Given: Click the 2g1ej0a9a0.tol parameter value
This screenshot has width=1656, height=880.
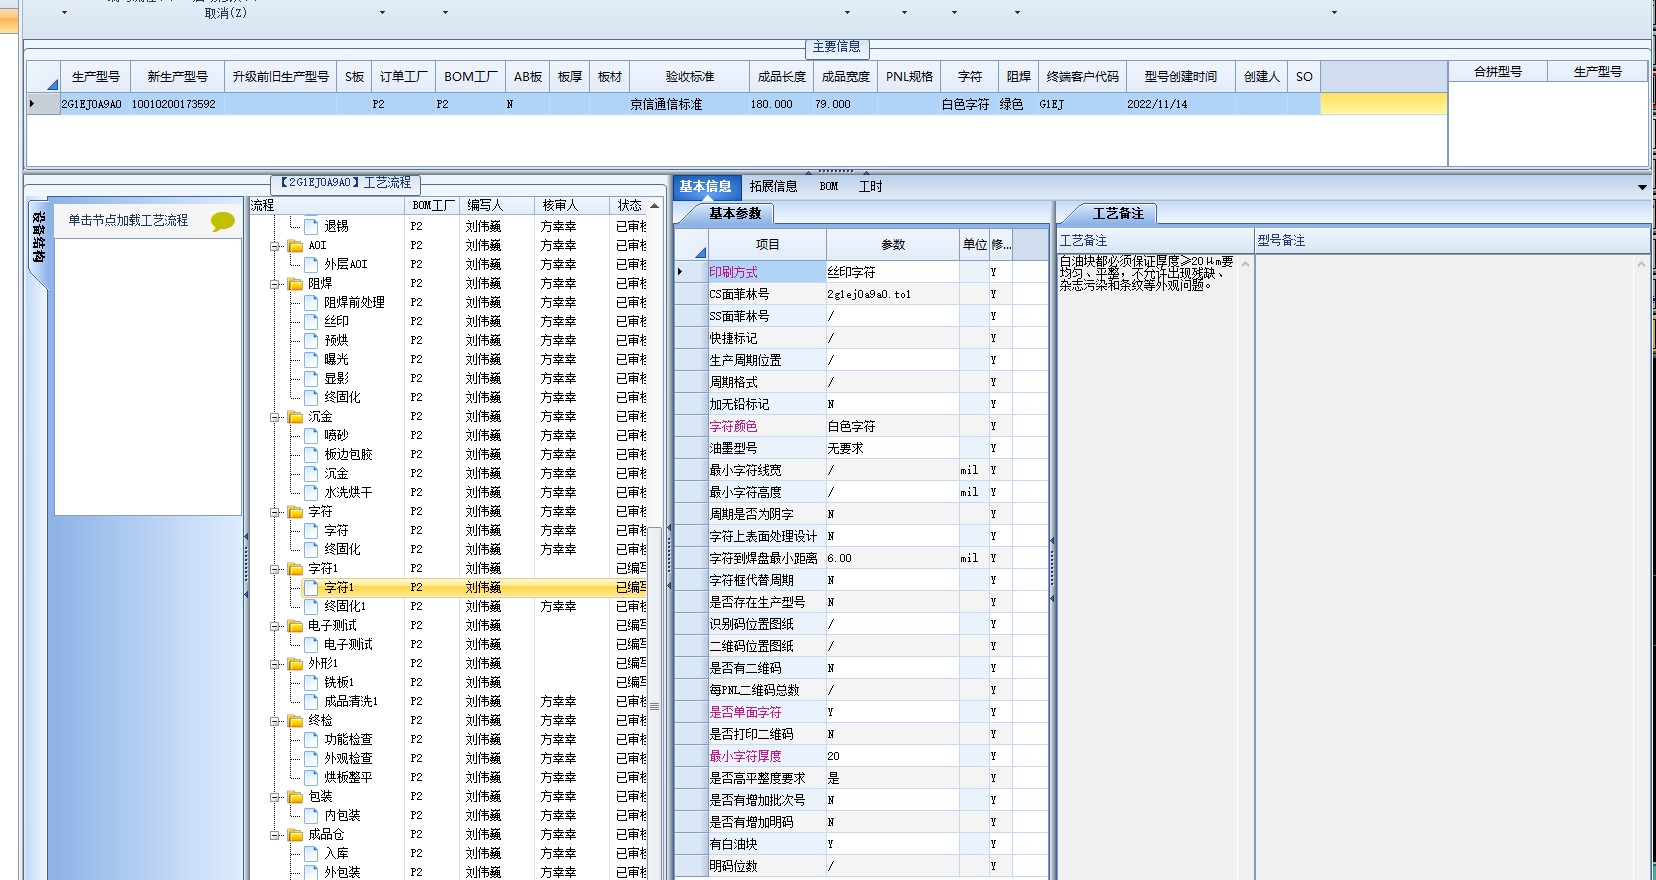Looking at the screenshot, I should point(892,294).
